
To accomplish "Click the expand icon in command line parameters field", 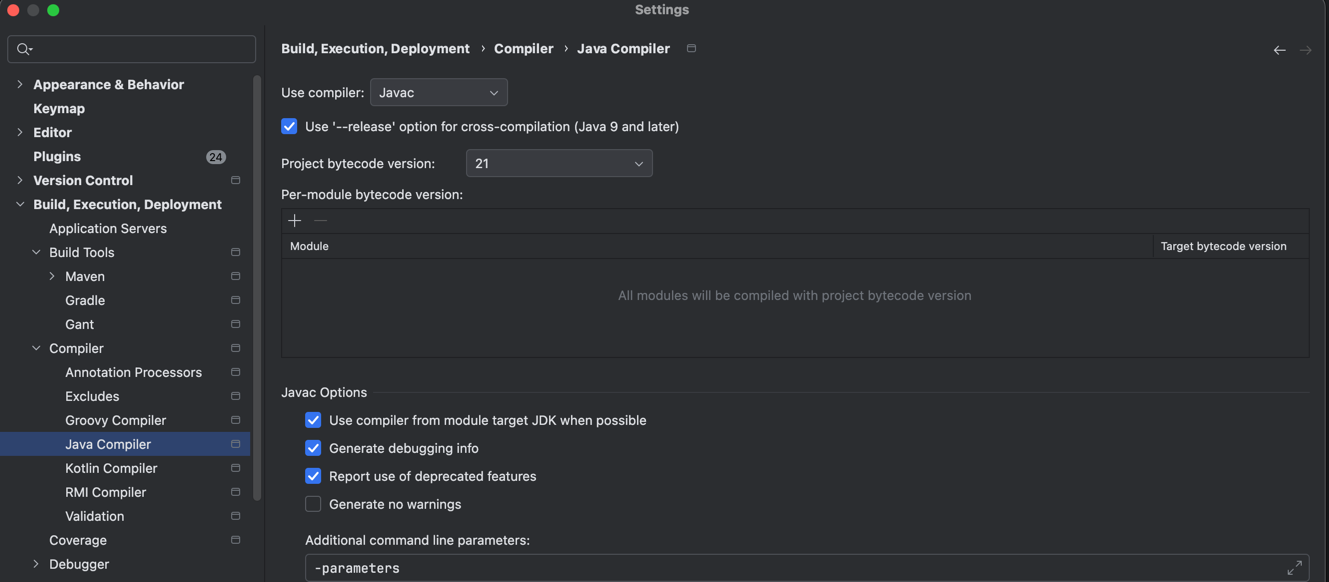I will tap(1294, 568).
